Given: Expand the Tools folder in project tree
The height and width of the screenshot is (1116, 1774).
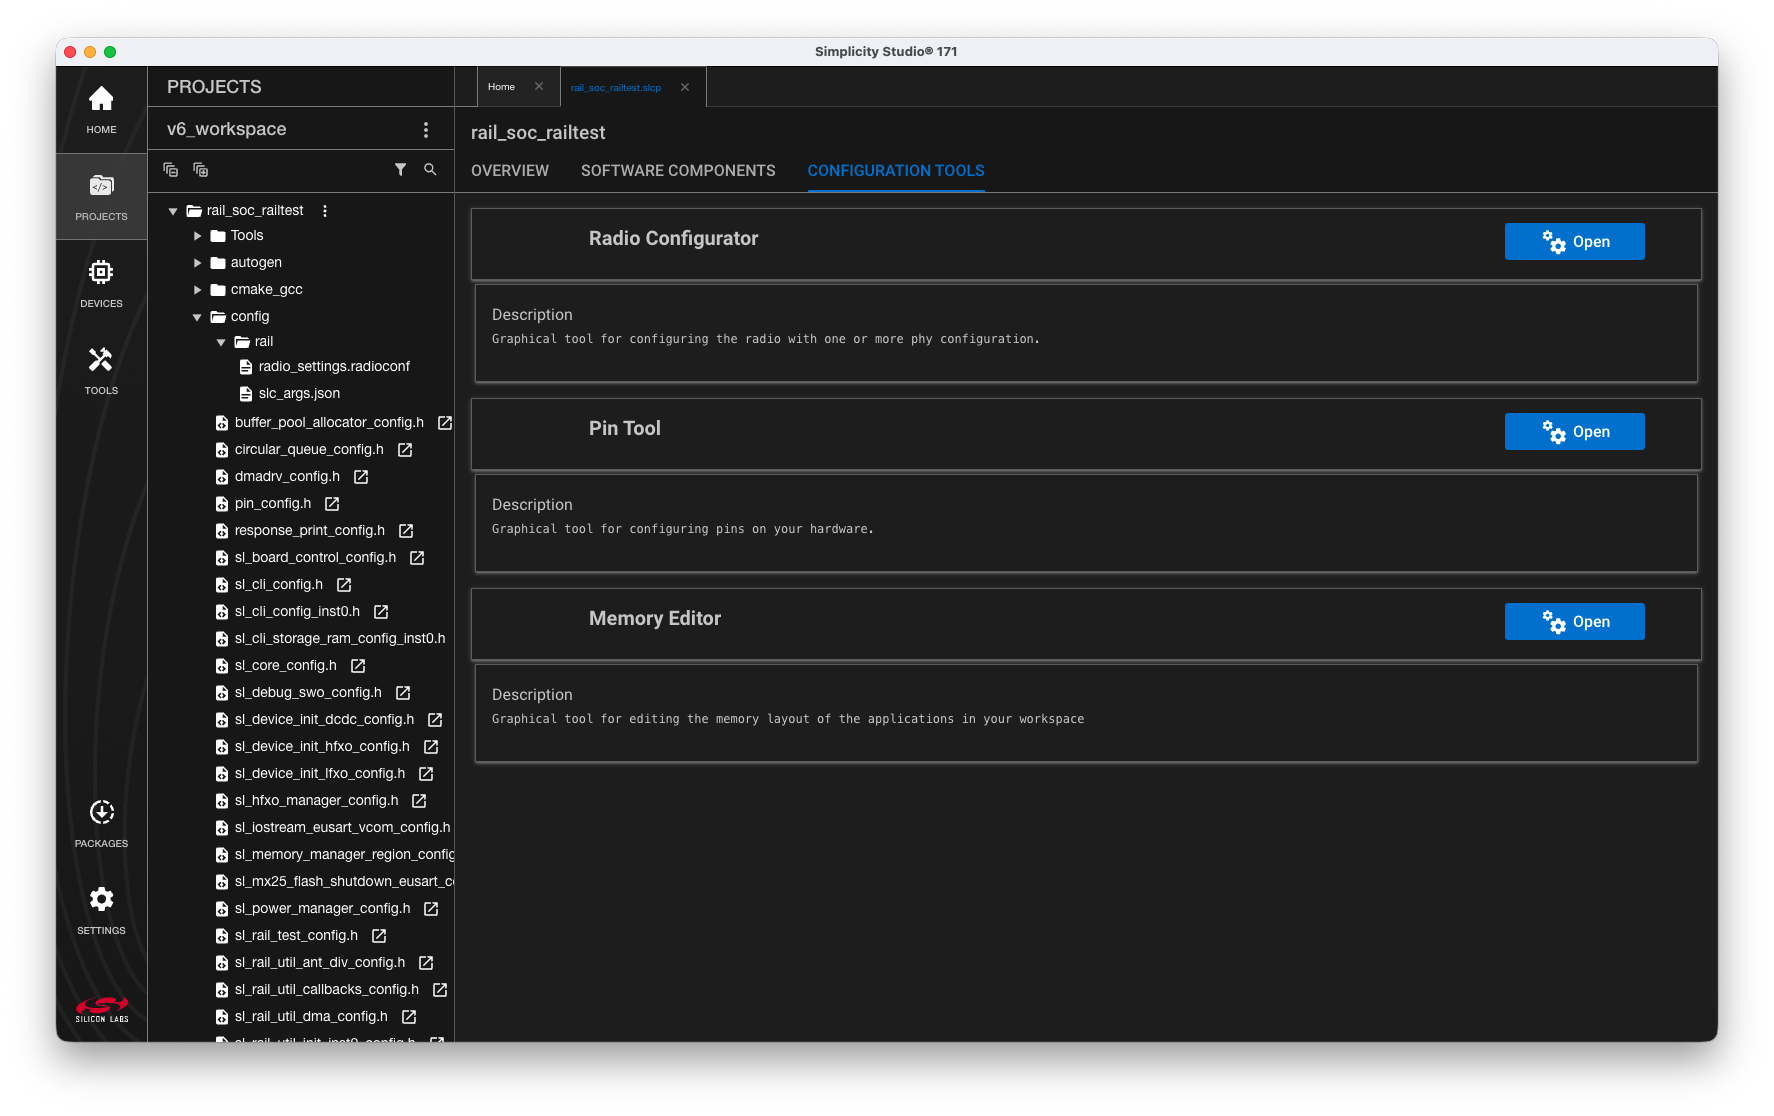Looking at the screenshot, I should (197, 235).
